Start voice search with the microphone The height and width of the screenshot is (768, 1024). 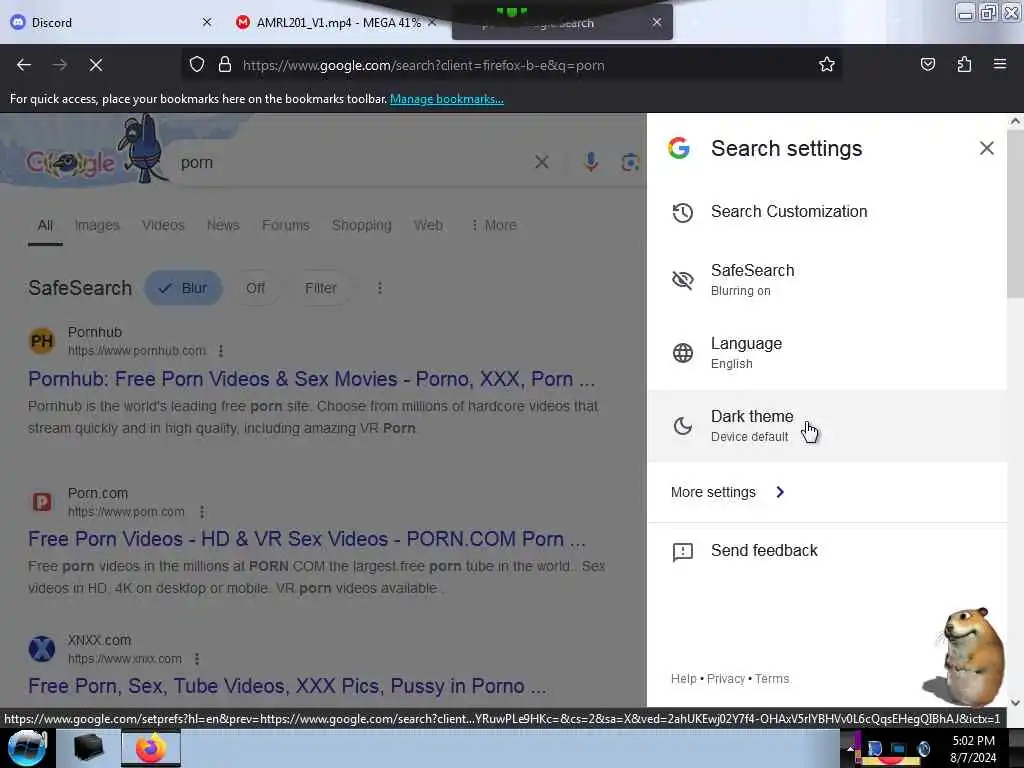(x=590, y=162)
